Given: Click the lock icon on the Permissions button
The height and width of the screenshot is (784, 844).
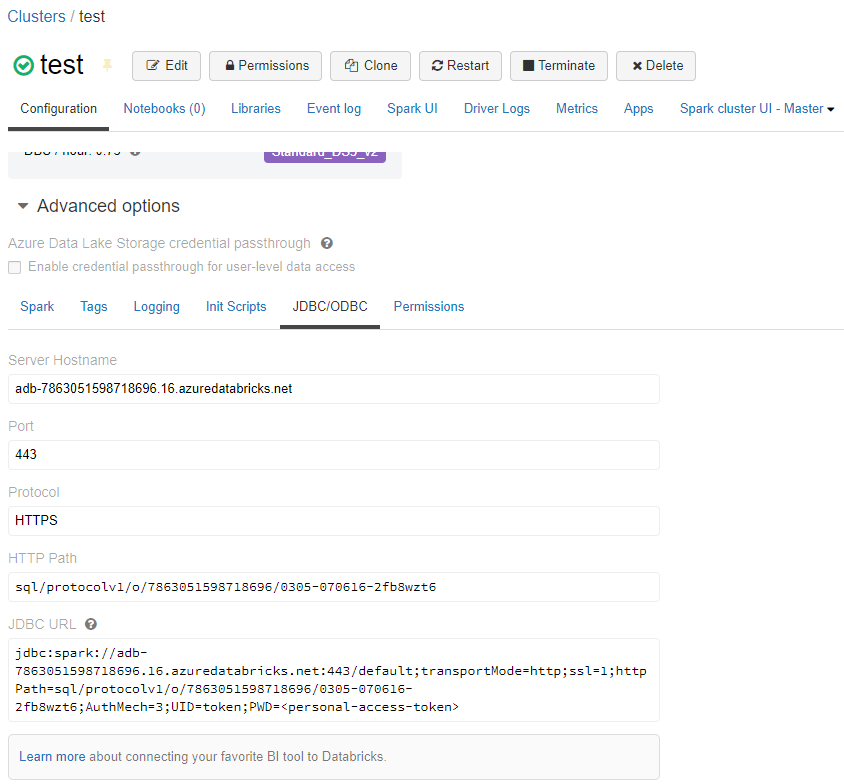Looking at the screenshot, I should click(x=231, y=65).
